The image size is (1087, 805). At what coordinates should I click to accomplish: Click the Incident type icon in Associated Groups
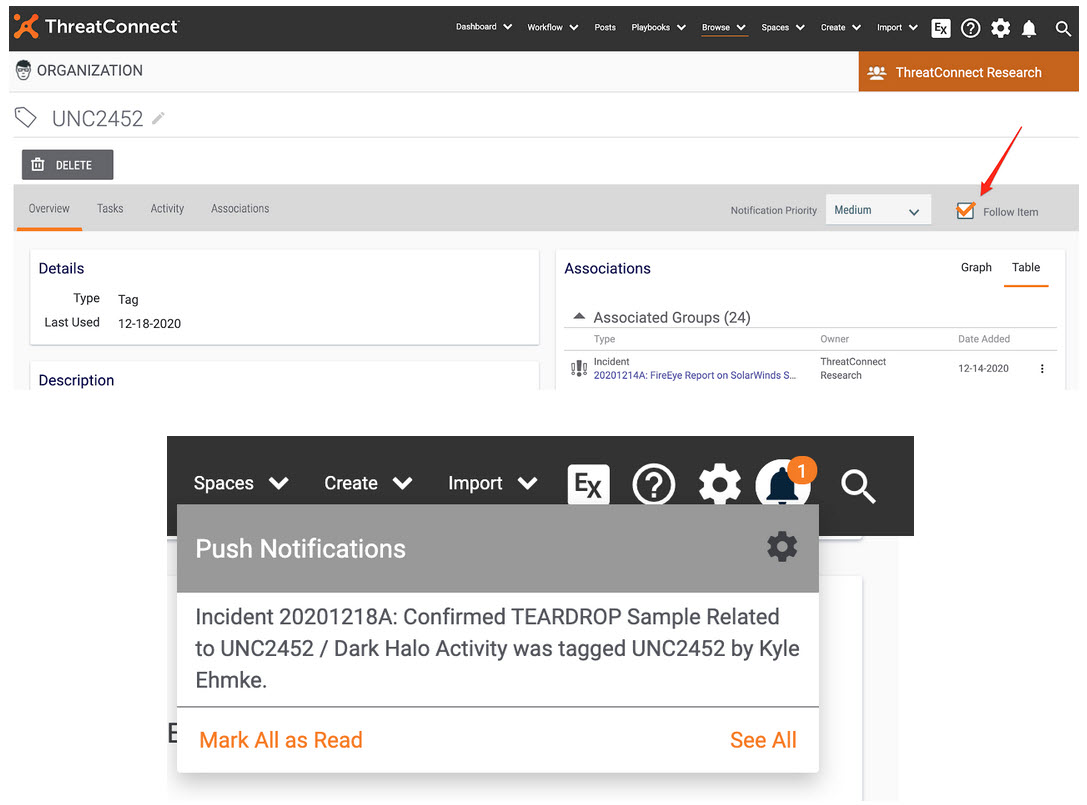(x=579, y=368)
